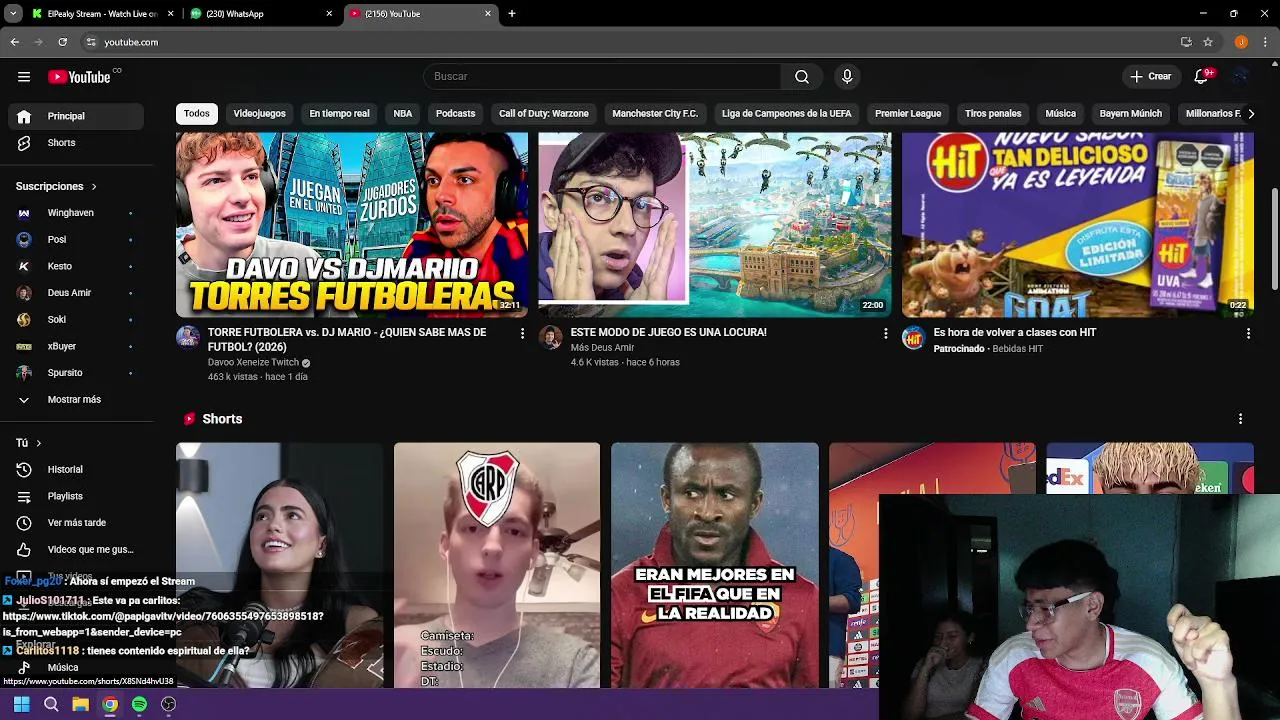The image size is (1280, 720).
Task: Open River Plate shield Short
Action: [x=497, y=566]
